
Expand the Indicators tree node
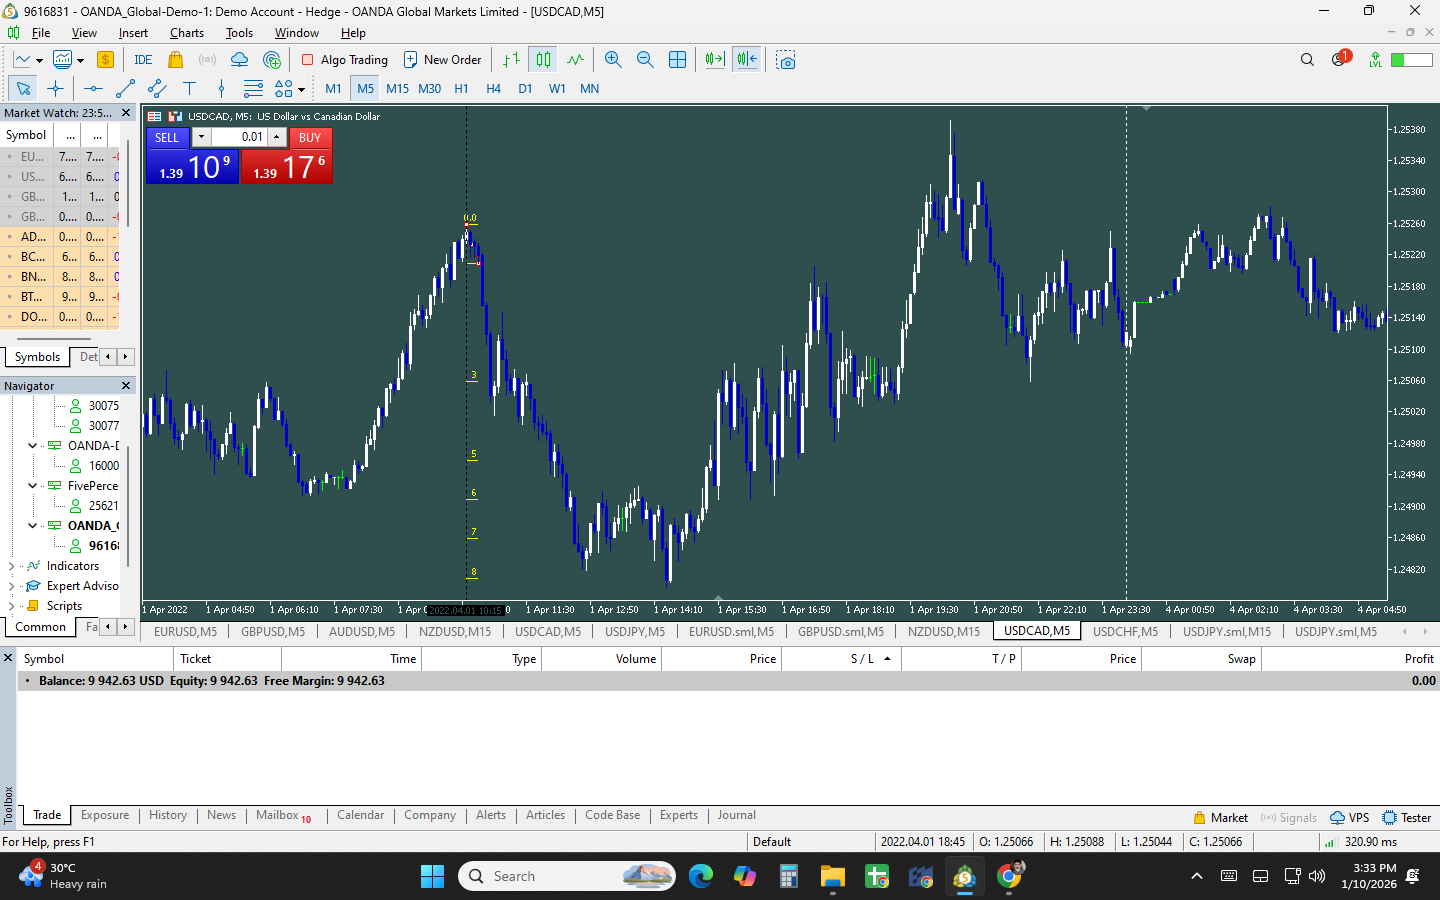point(11,566)
